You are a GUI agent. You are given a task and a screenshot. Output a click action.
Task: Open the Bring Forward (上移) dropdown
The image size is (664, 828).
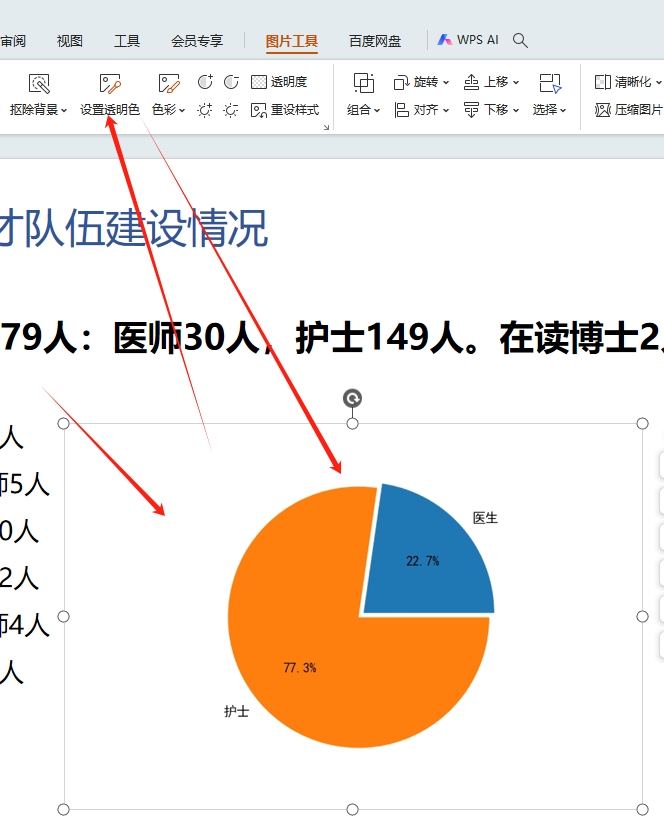(x=516, y=82)
